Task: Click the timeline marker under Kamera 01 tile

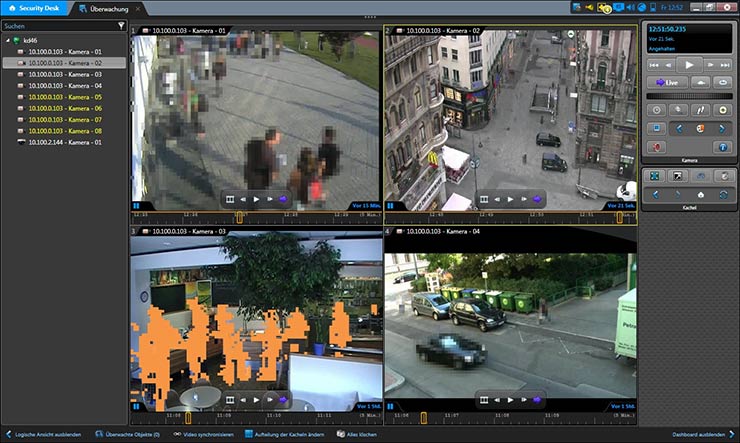Action: [239, 216]
